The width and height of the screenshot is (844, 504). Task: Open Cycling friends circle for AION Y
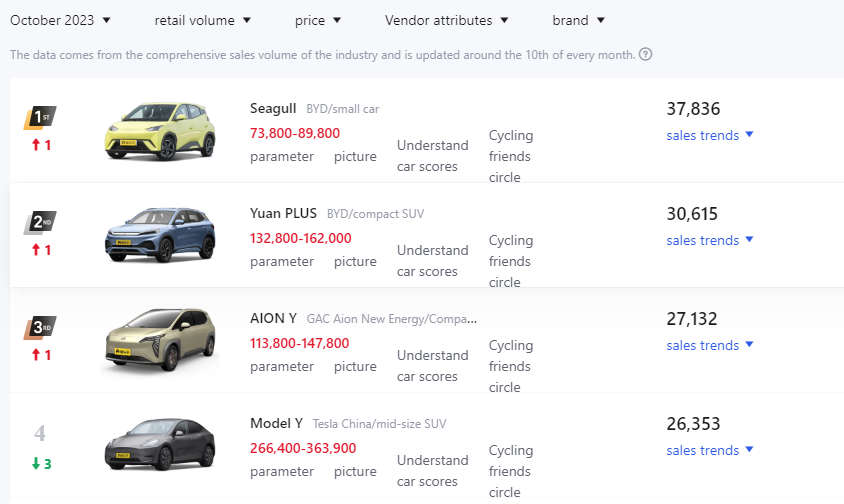pos(511,366)
